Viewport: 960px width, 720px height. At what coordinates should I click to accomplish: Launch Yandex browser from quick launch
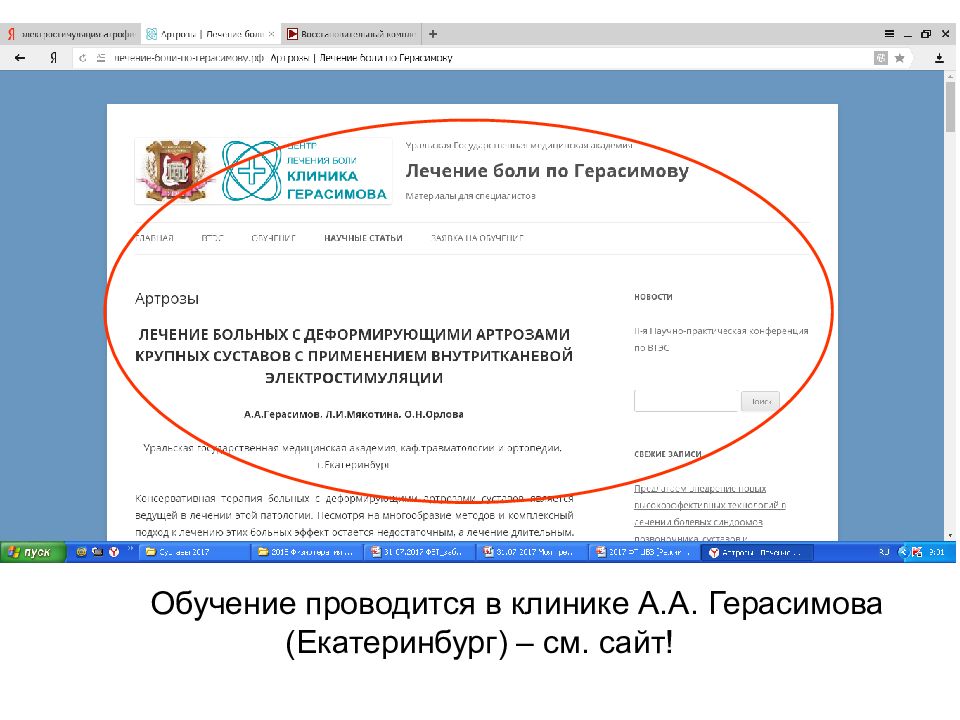114,552
